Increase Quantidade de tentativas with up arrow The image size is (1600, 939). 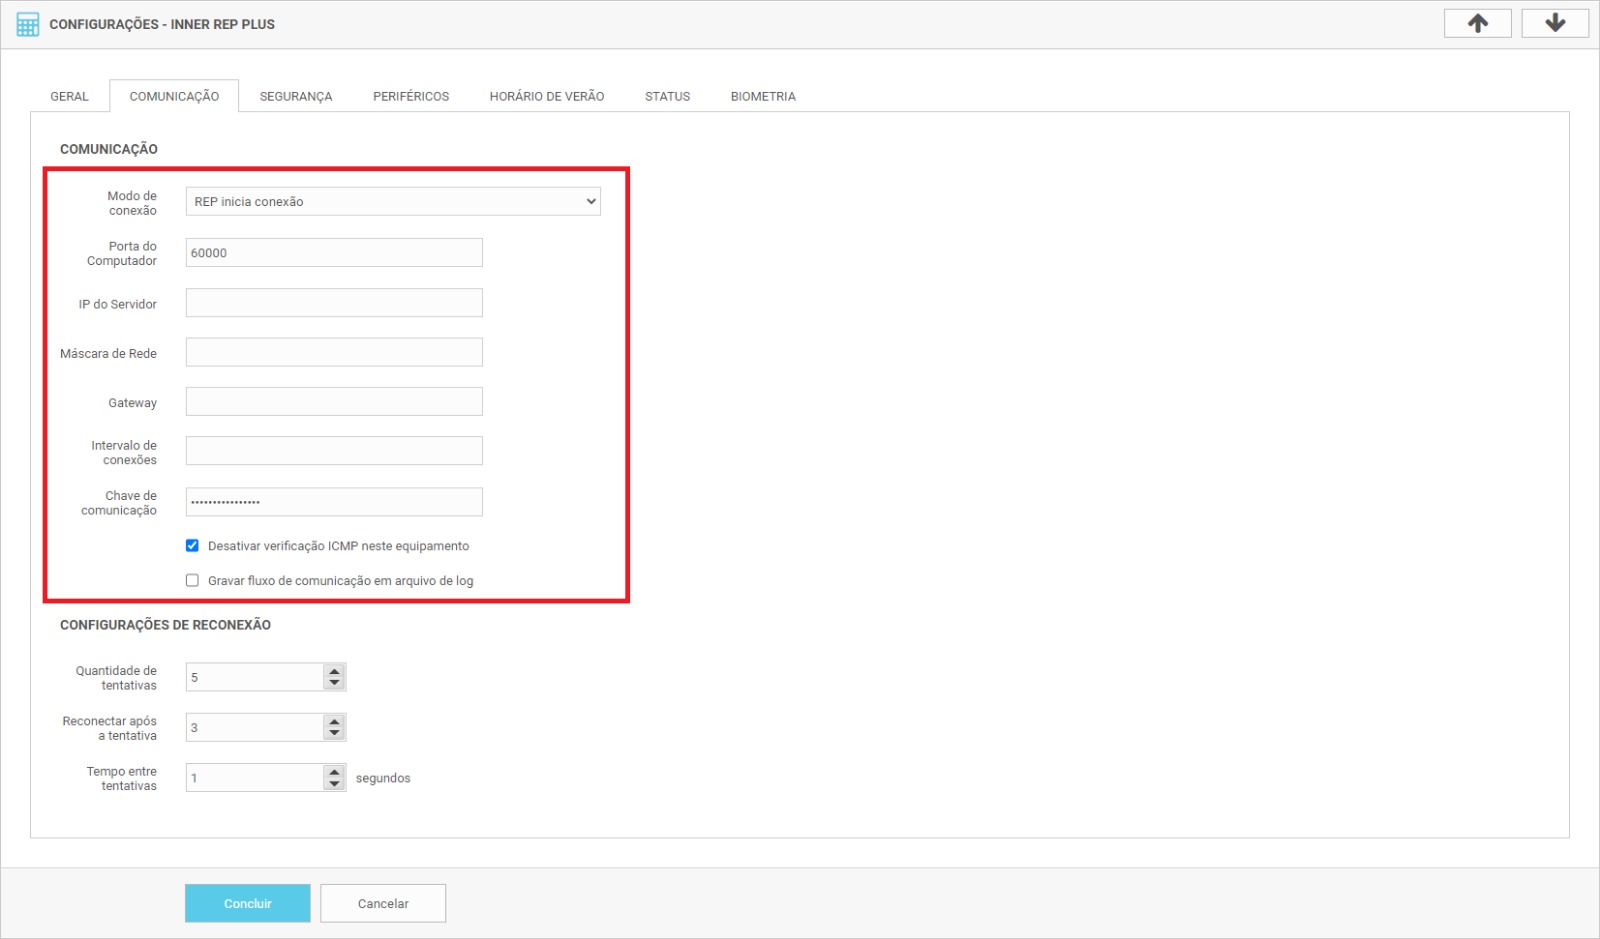[x=334, y=671]
